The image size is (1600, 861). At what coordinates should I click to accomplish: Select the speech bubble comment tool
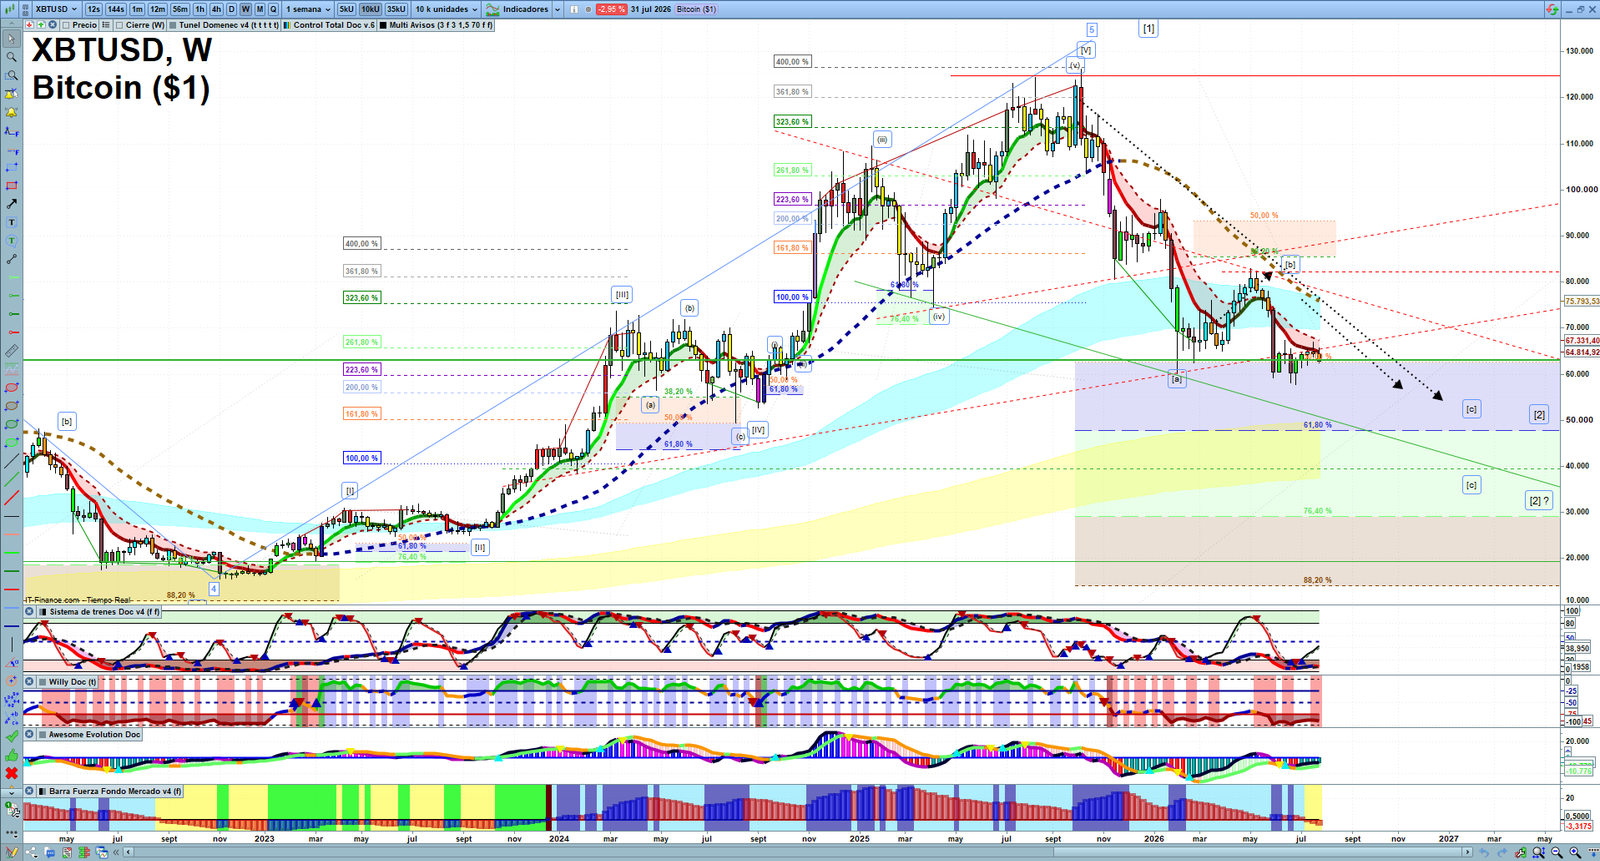pos(12,240)
